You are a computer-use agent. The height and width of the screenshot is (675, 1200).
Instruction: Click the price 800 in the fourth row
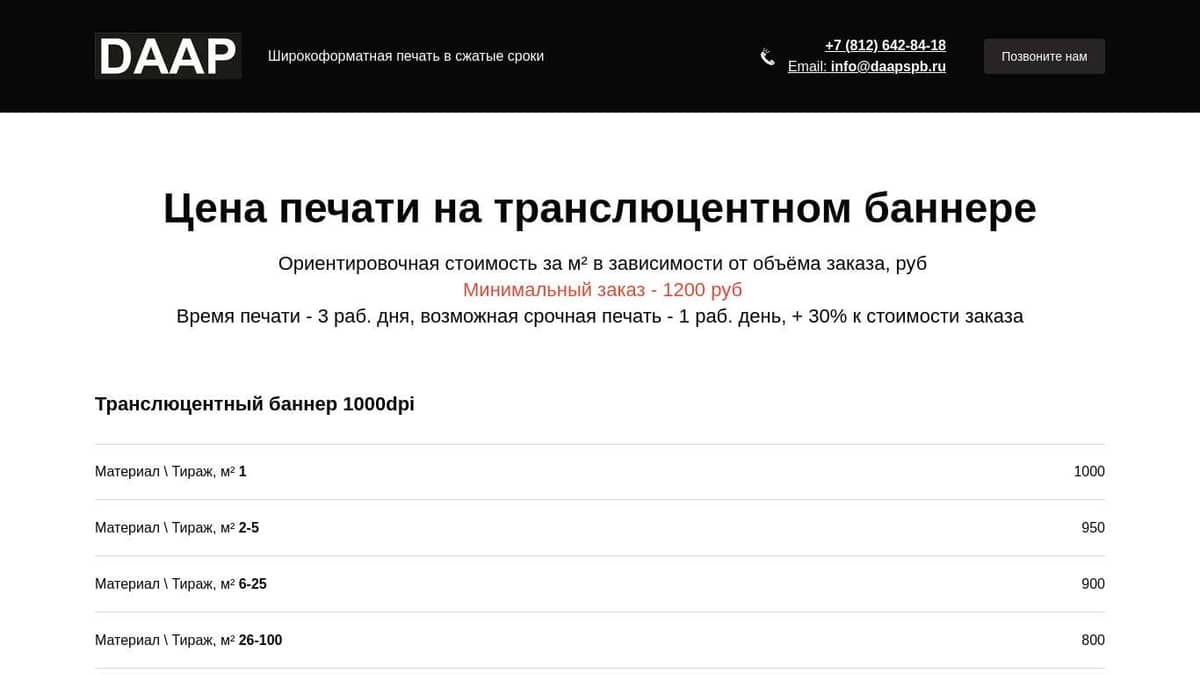(1092, 640)
